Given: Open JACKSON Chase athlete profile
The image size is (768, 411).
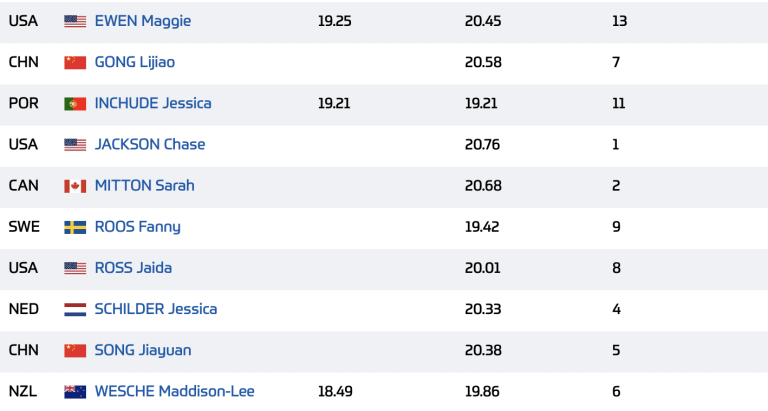Looking at the screenshot, I should tap(150, 145).
